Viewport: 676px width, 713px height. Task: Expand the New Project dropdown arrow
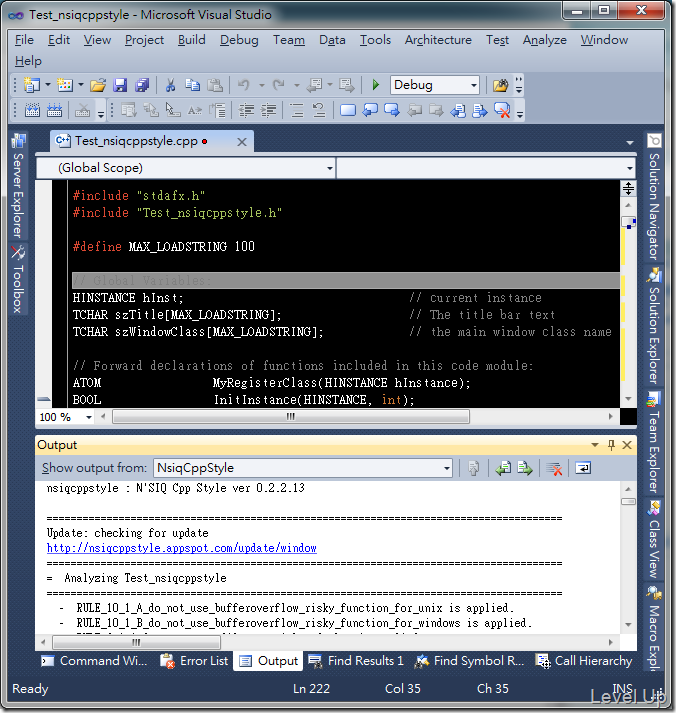48,85
